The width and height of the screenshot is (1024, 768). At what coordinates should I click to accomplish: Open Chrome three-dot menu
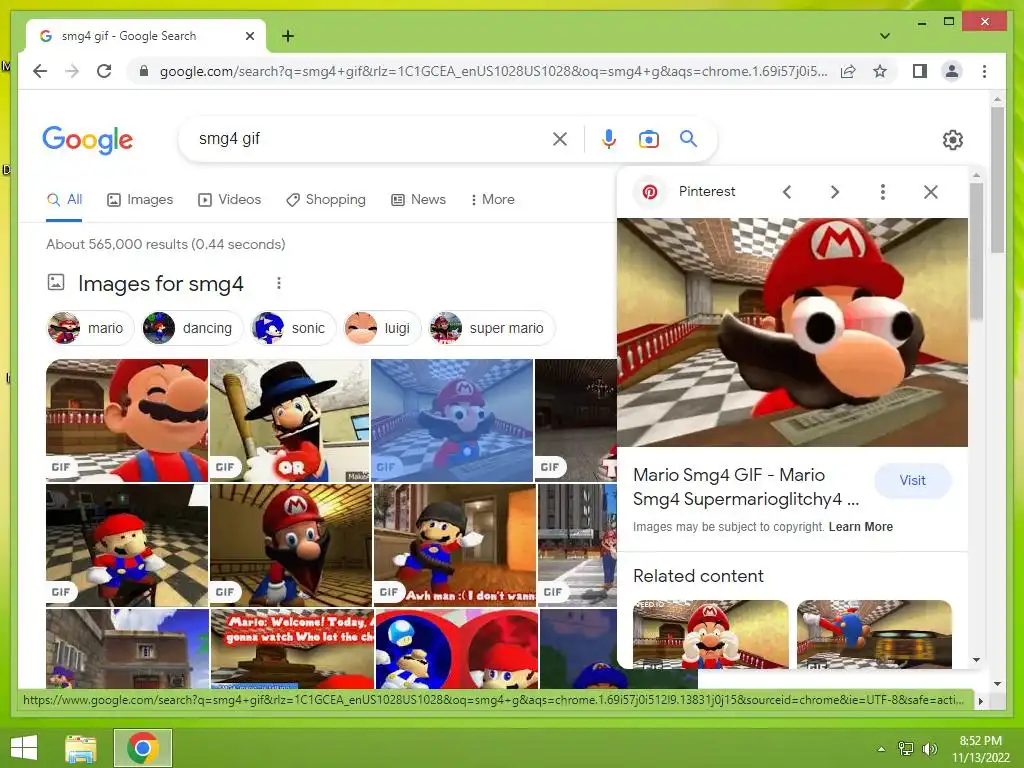click(984, 71)
